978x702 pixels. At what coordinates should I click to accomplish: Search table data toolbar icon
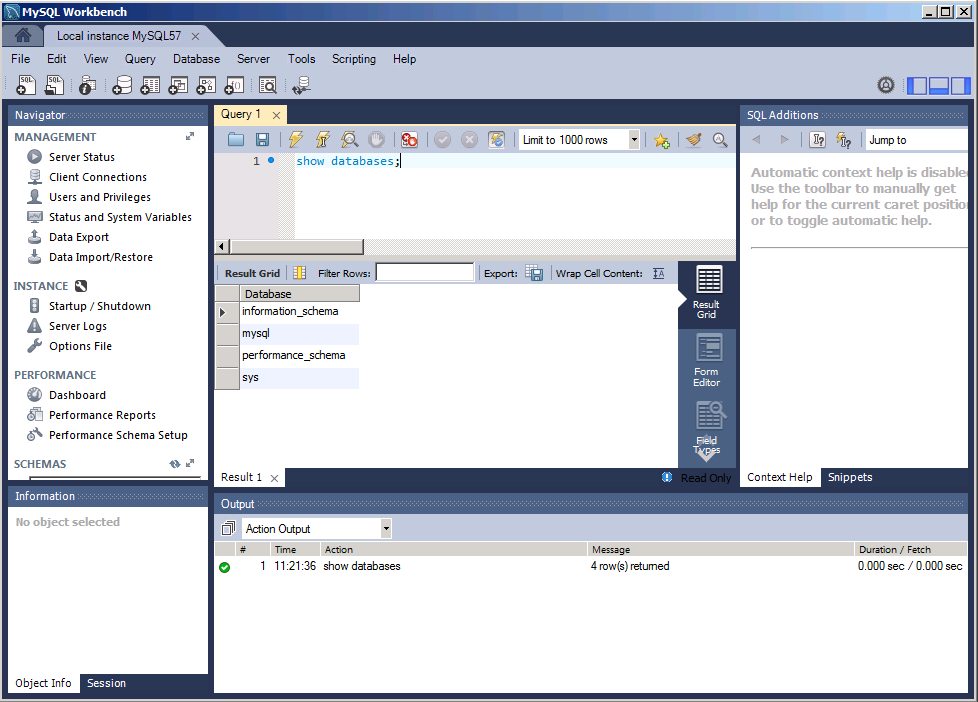(x=268, y=85)
